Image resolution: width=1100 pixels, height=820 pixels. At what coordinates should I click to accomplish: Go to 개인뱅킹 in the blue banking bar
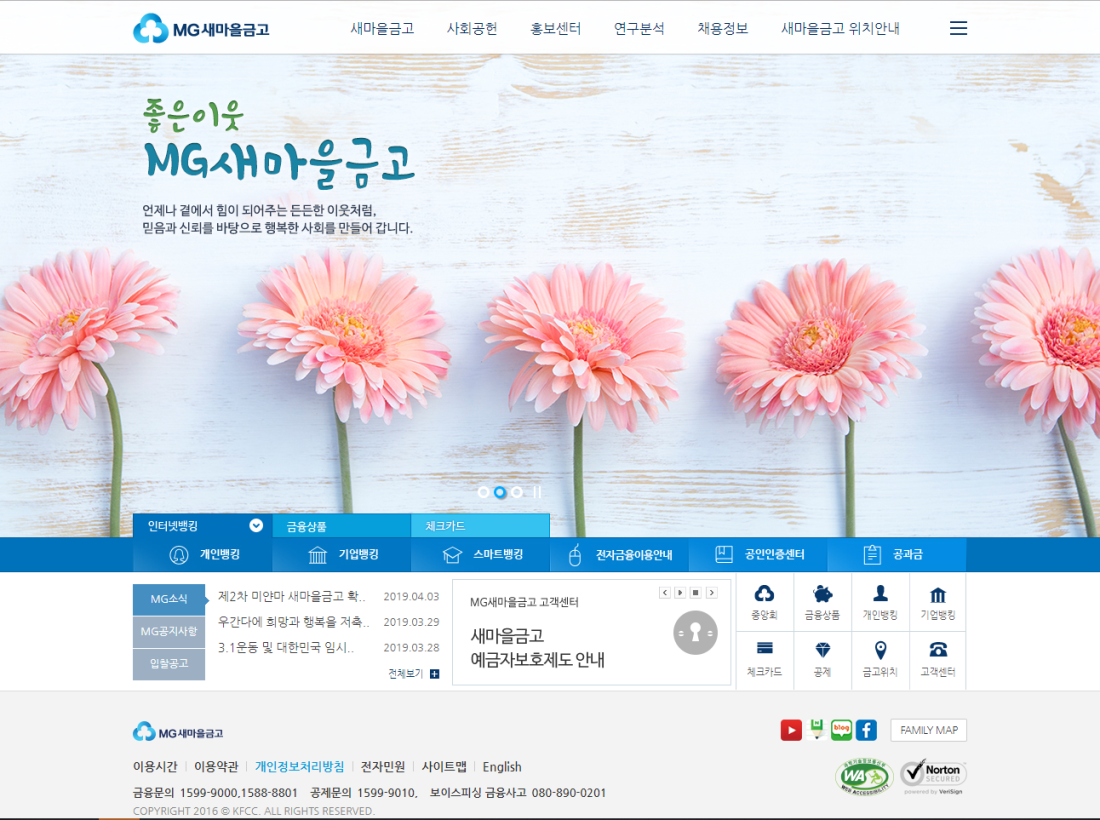pyautogui.click(x=204, y=555)
